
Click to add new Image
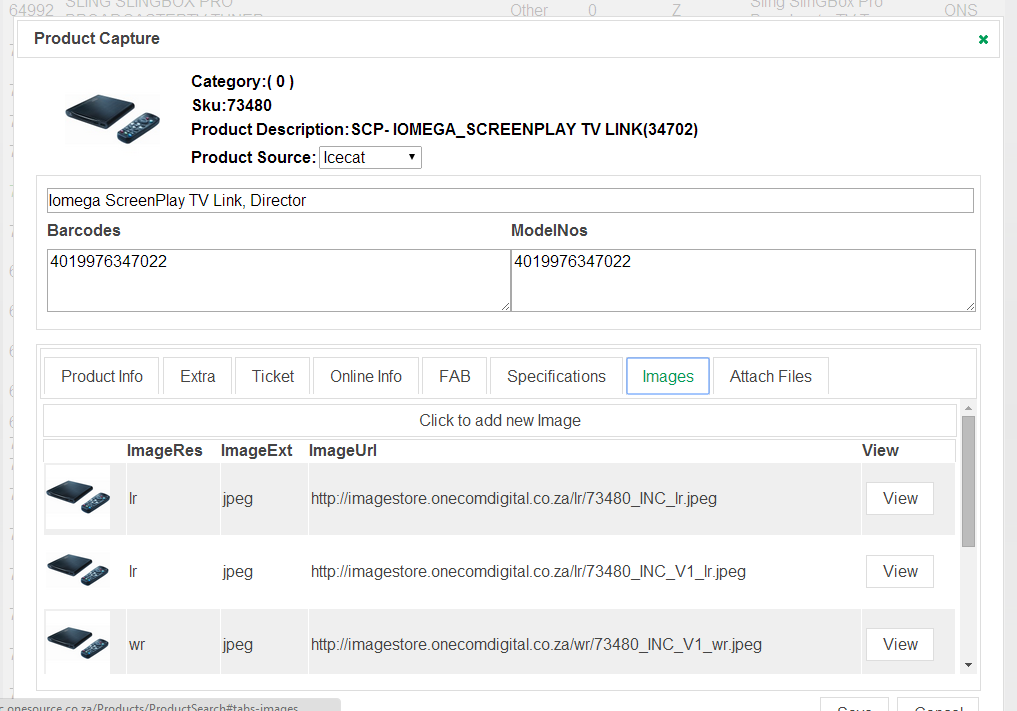coord(499,420)
